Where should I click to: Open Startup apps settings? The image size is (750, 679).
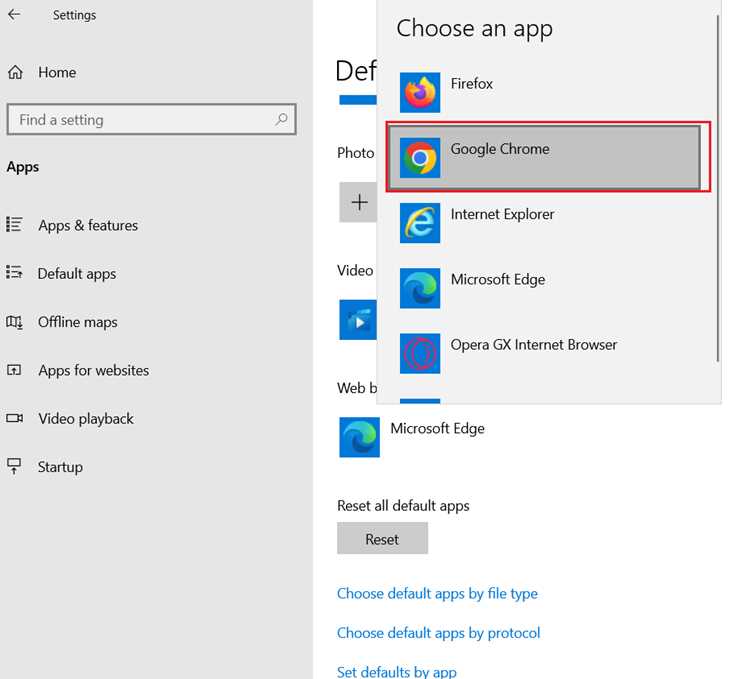pos(60,467)
